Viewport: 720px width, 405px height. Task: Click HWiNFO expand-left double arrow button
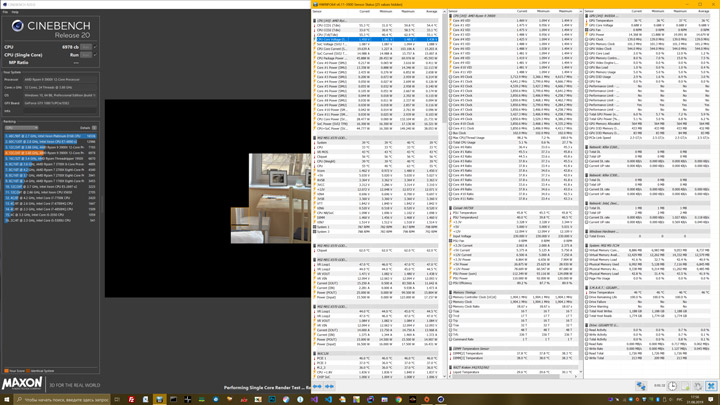tap(317, 386)
